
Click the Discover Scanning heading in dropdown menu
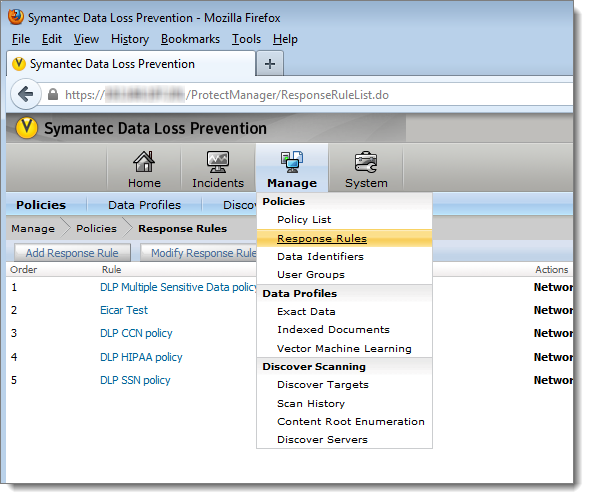(314, 367)
